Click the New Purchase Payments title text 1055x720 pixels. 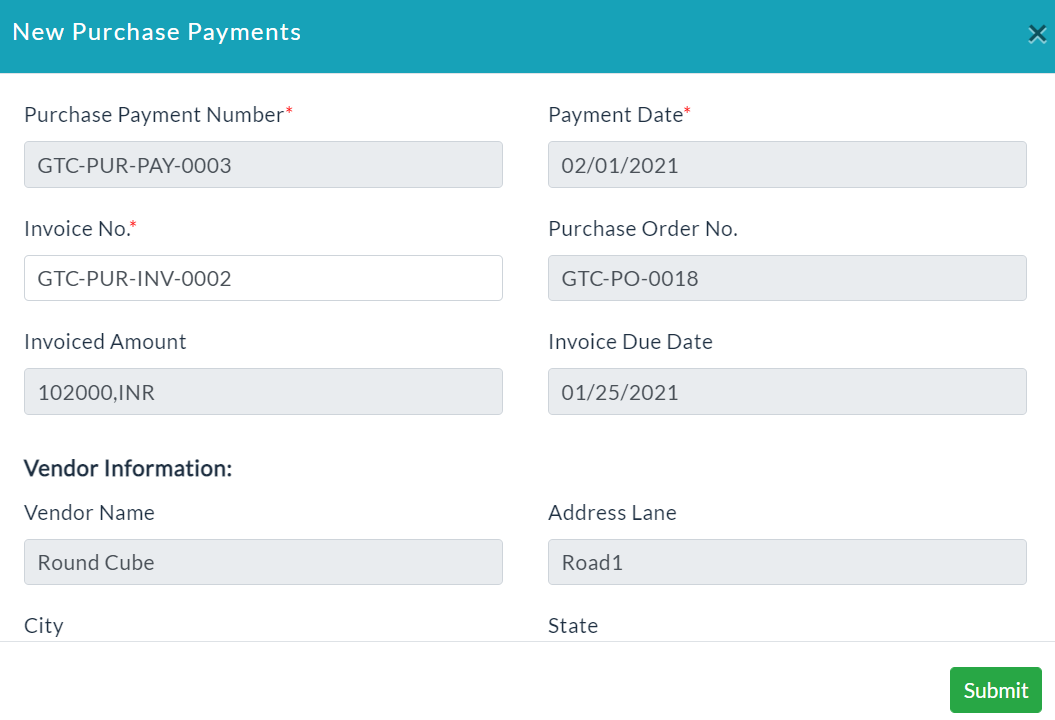click(157, 32)
